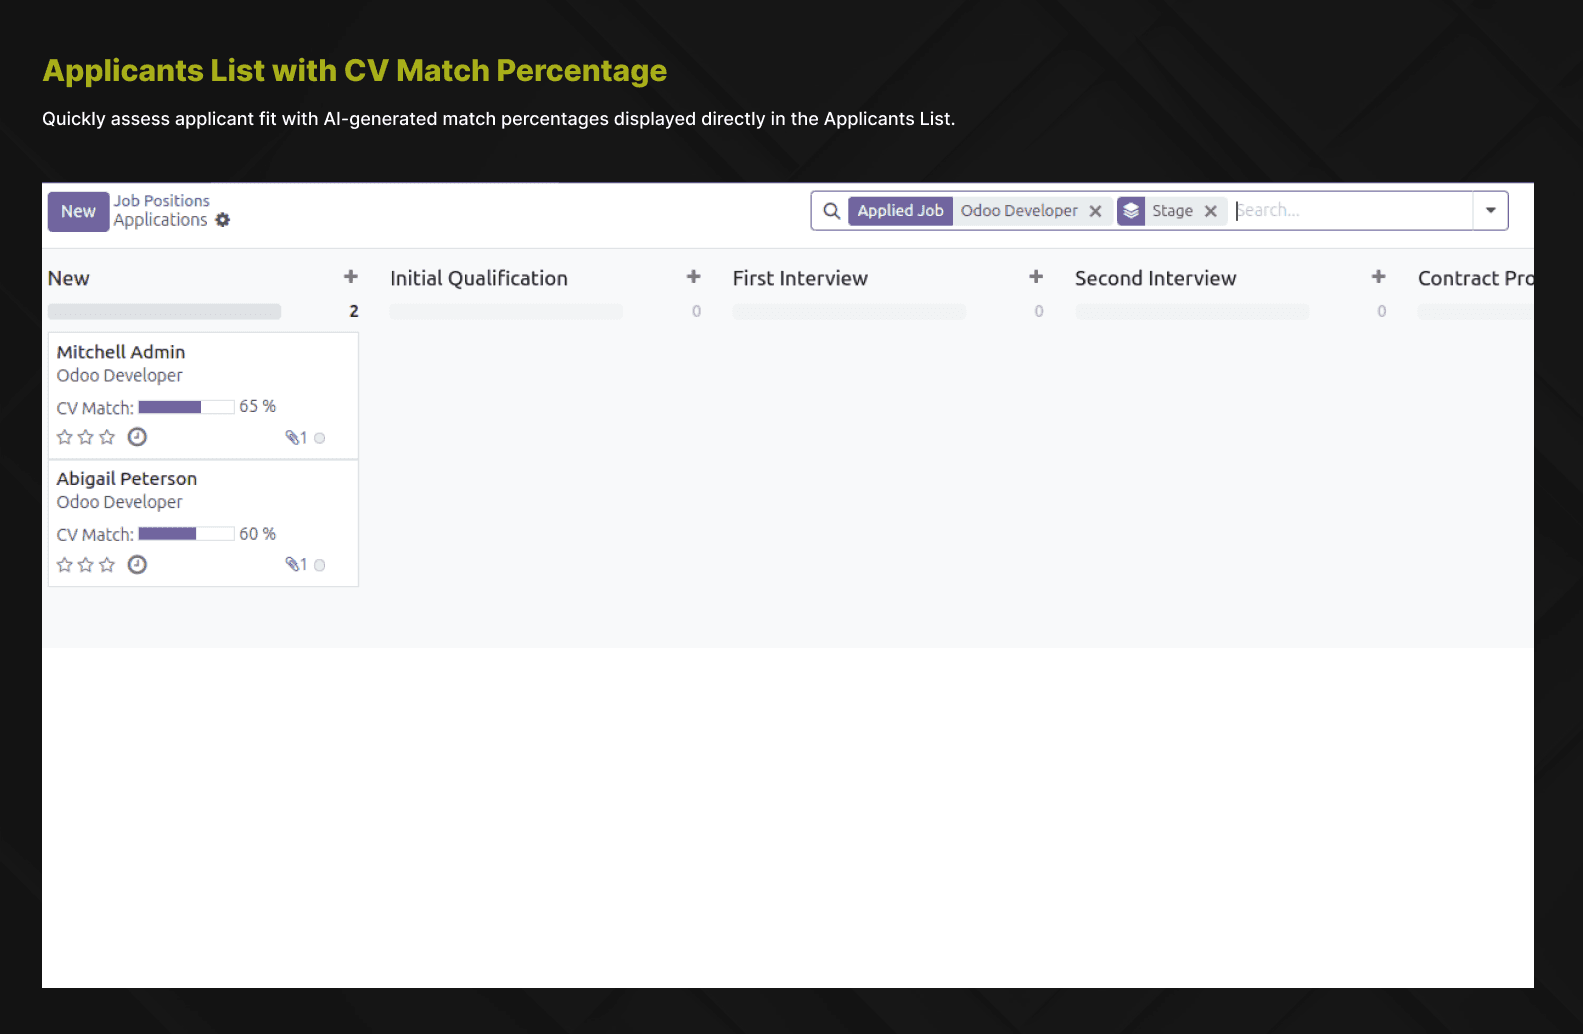Set first priority star for Abigail Peterson

coord(65,565)
